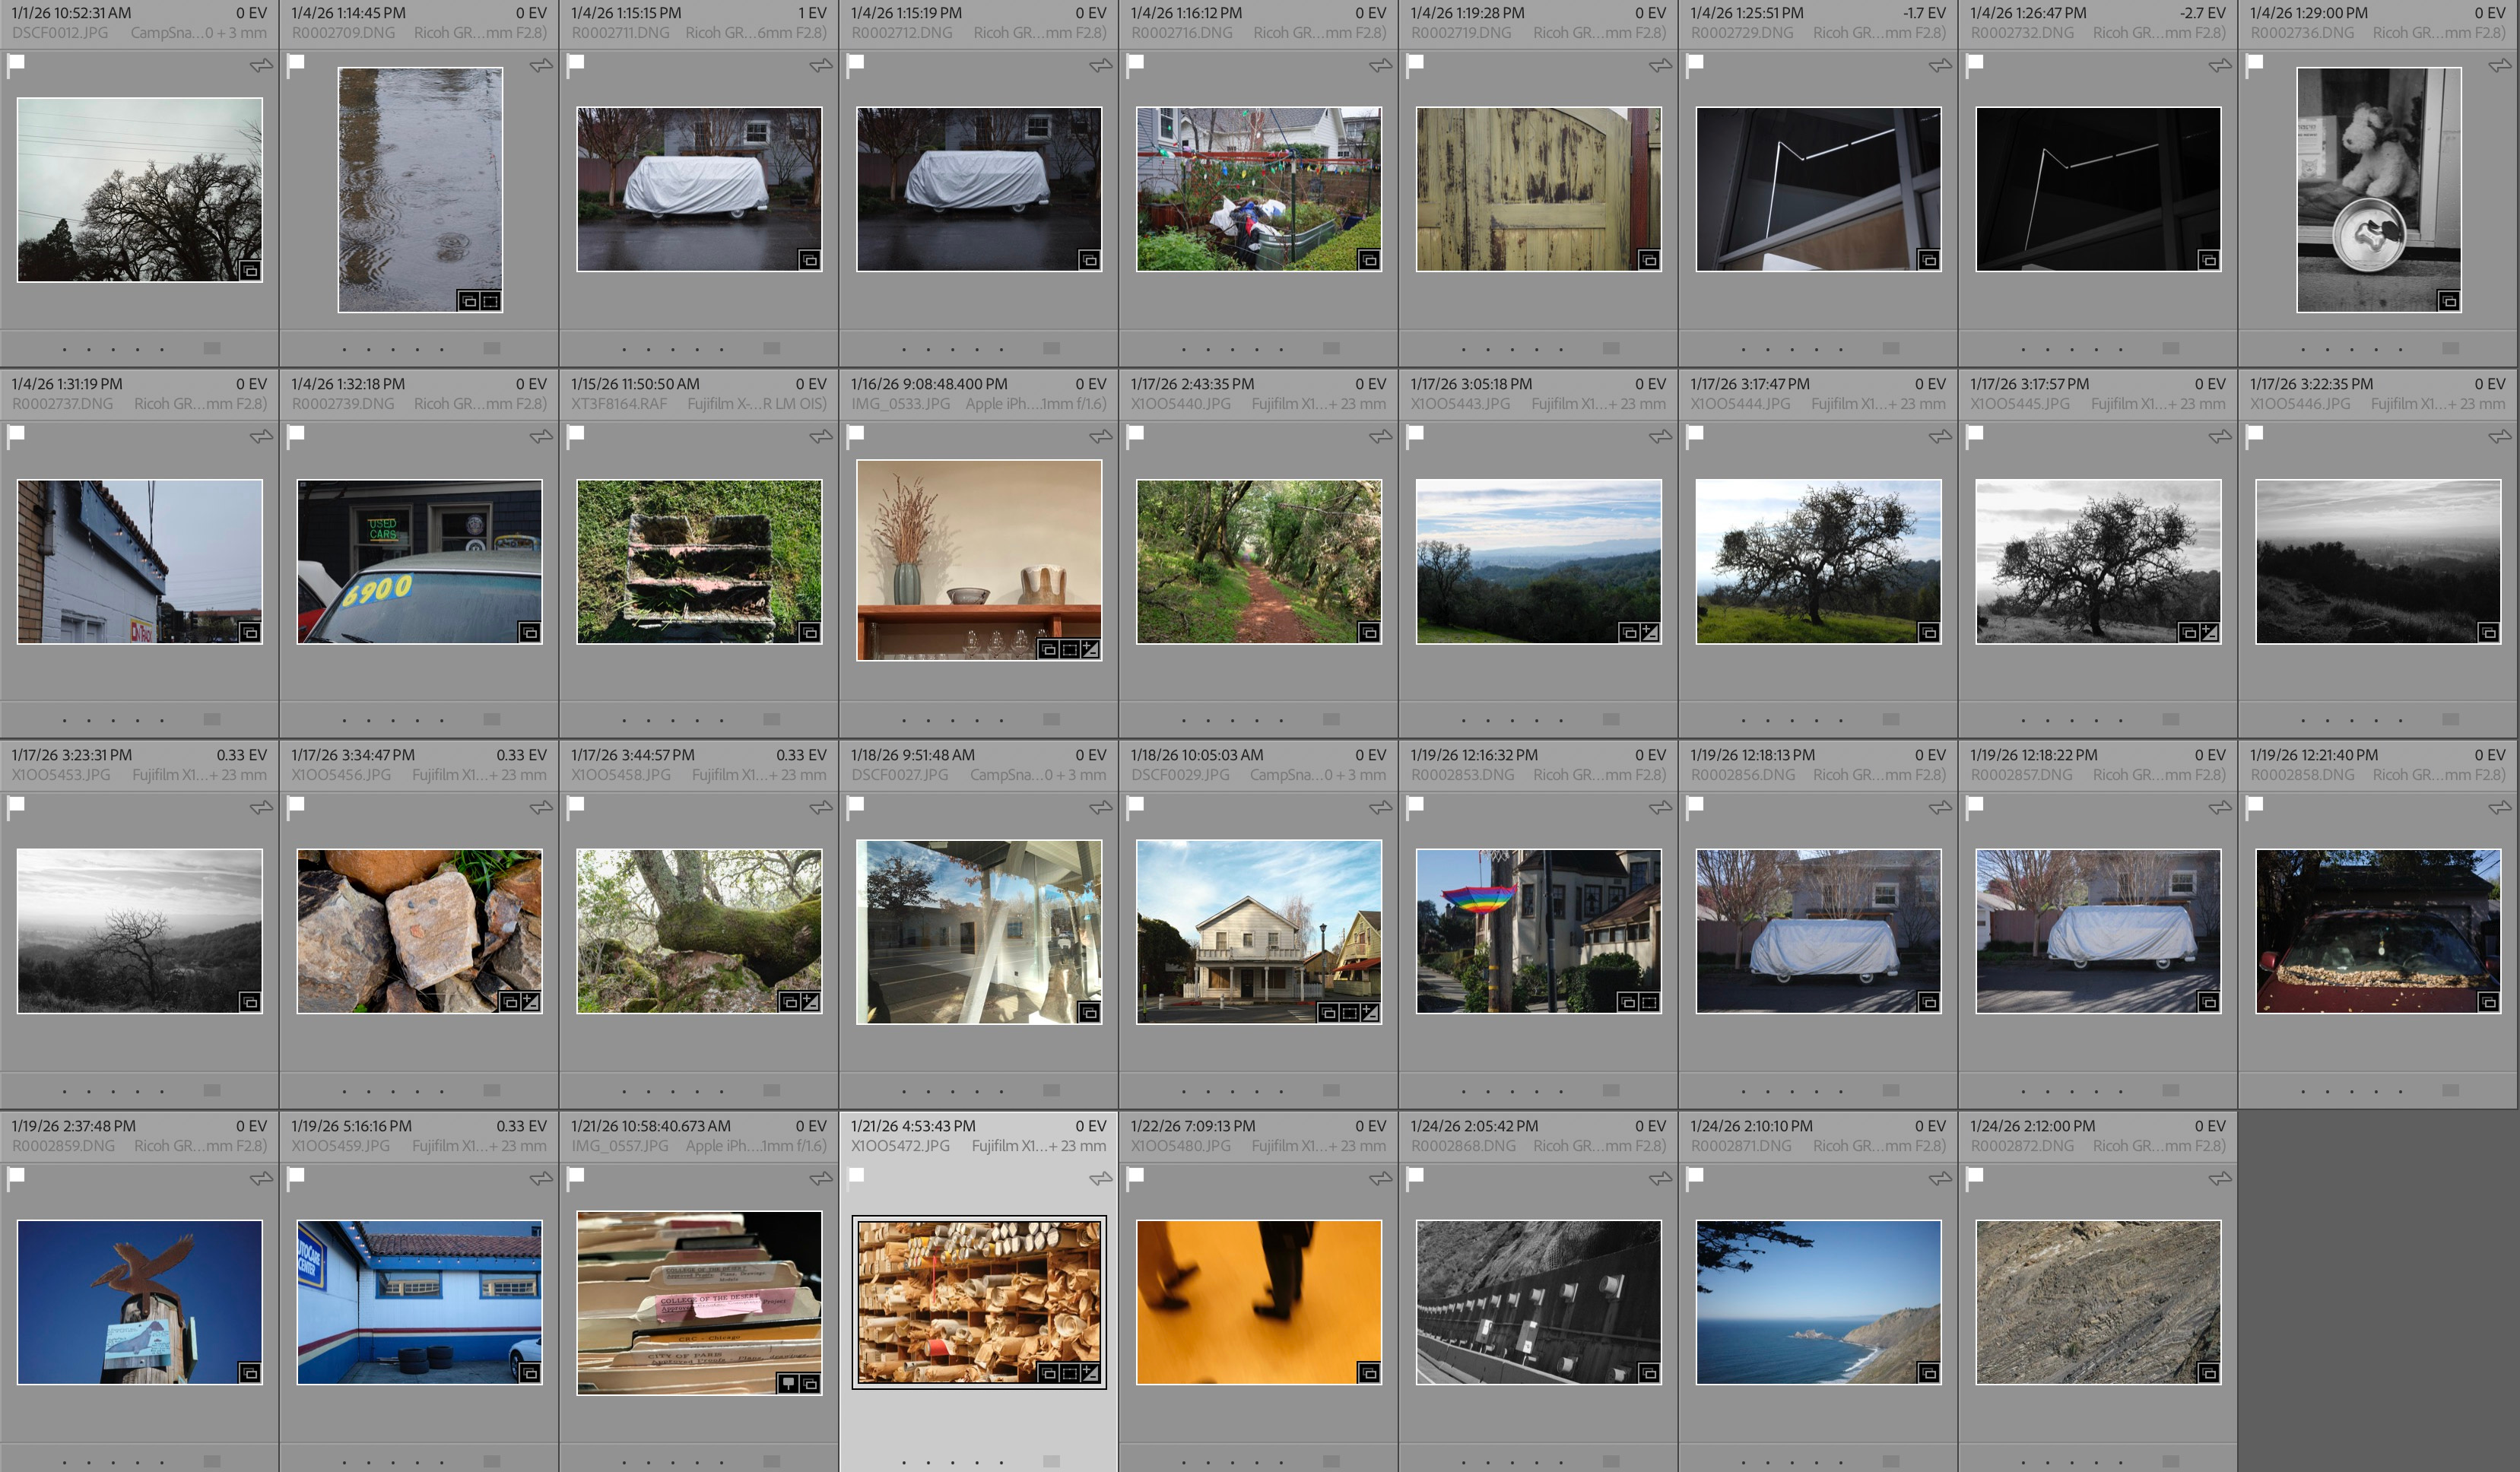Toggle the pick flag on DSCF0029.JPG
The width and height of the screenshot is (2520, 1472).
(x=1136, y=805)
